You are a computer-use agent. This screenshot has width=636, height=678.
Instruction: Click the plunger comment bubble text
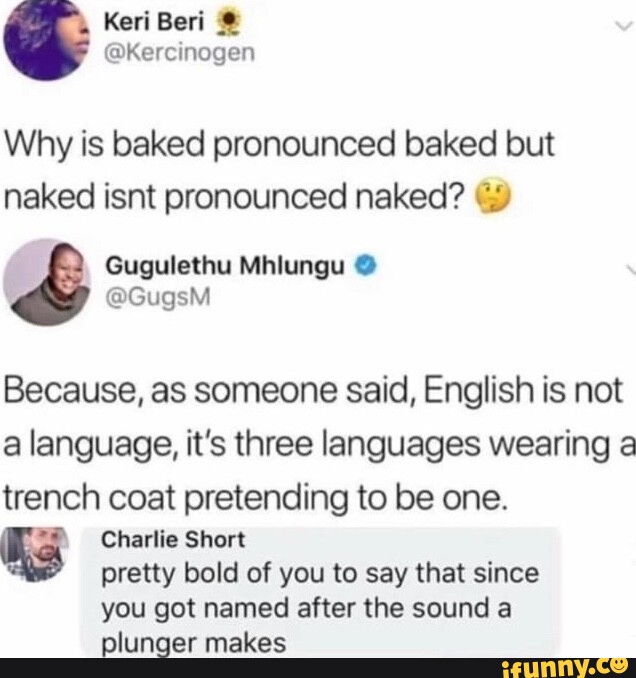320,608
